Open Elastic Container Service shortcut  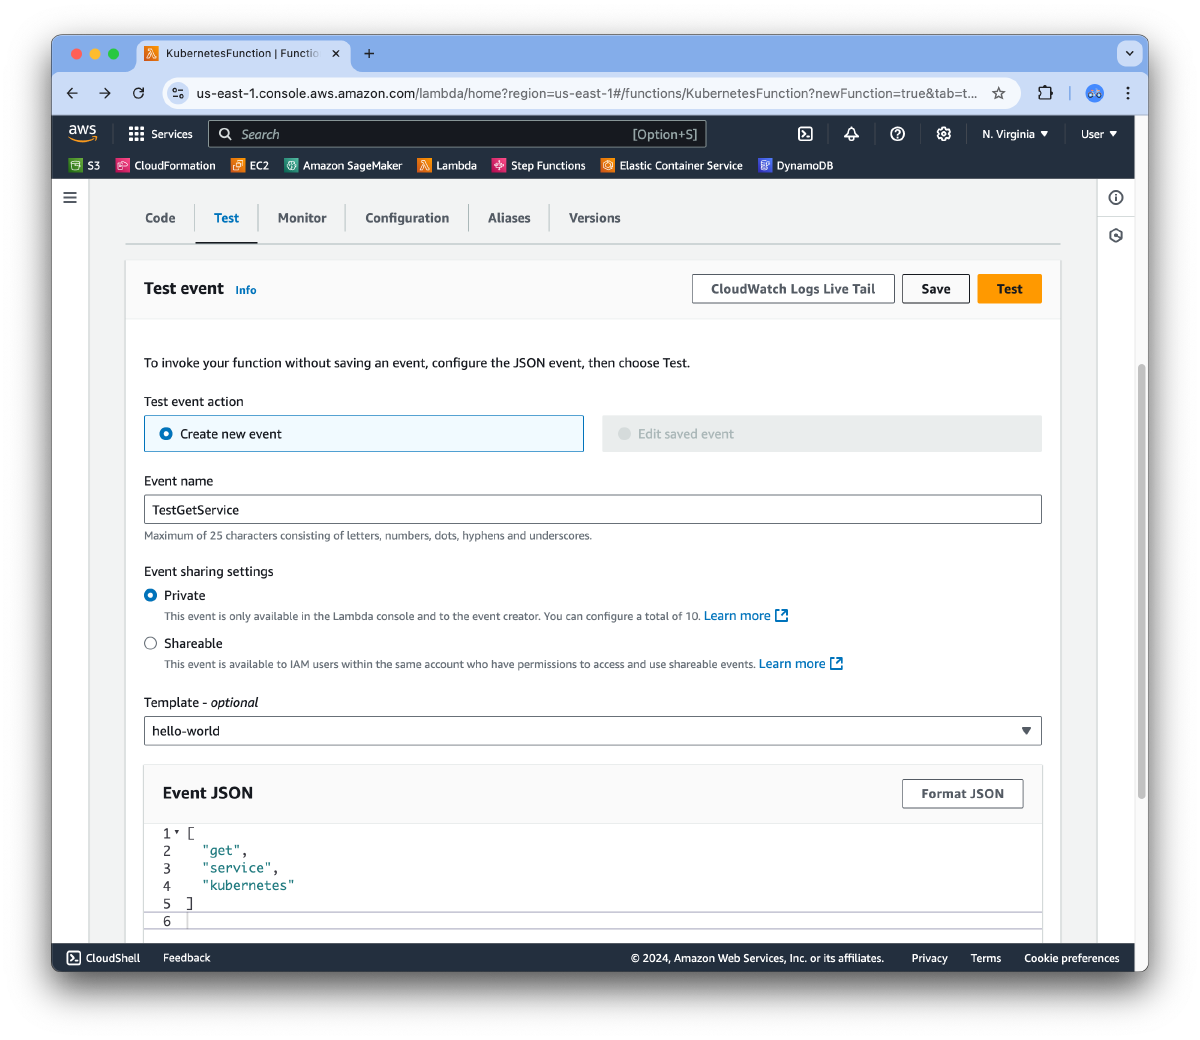tap(672, 166)
